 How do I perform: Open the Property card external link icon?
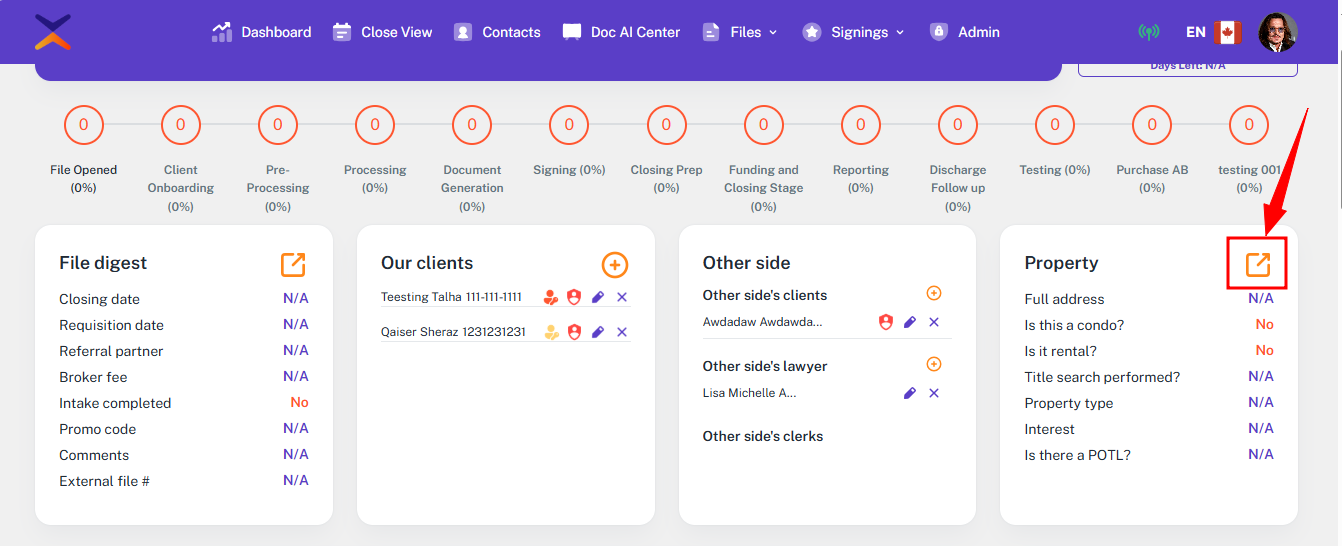pyautogui.click(x=1257, y=264)
